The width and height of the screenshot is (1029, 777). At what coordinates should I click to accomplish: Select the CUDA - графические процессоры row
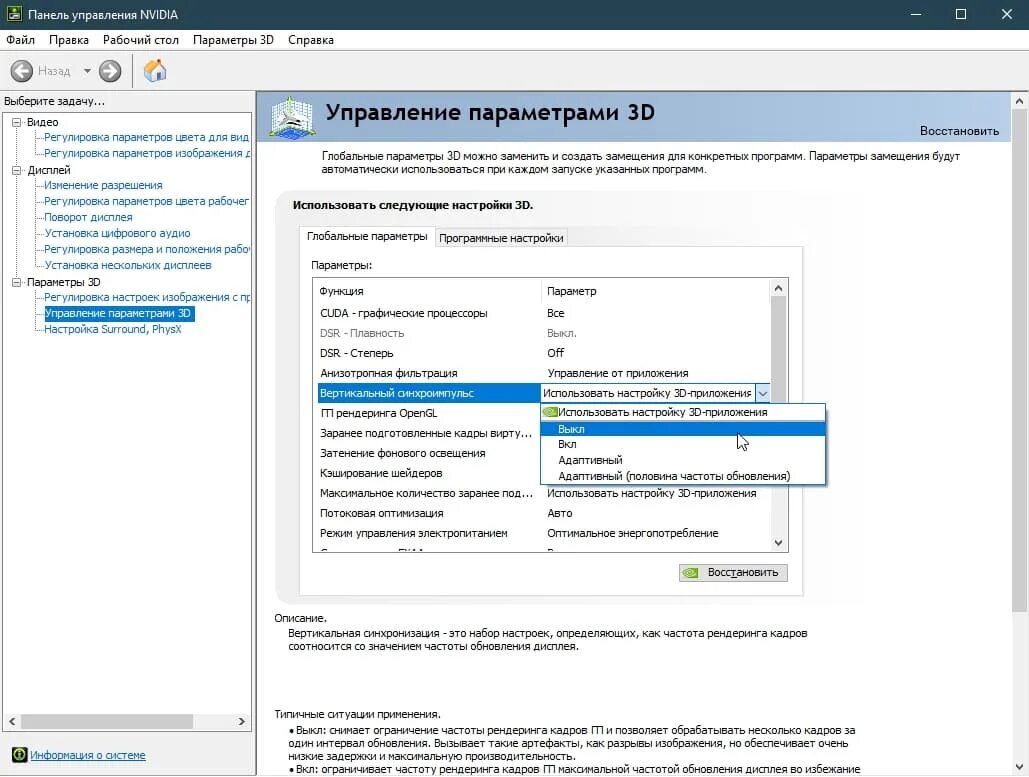pyautogui.click(x=543, y=313)
